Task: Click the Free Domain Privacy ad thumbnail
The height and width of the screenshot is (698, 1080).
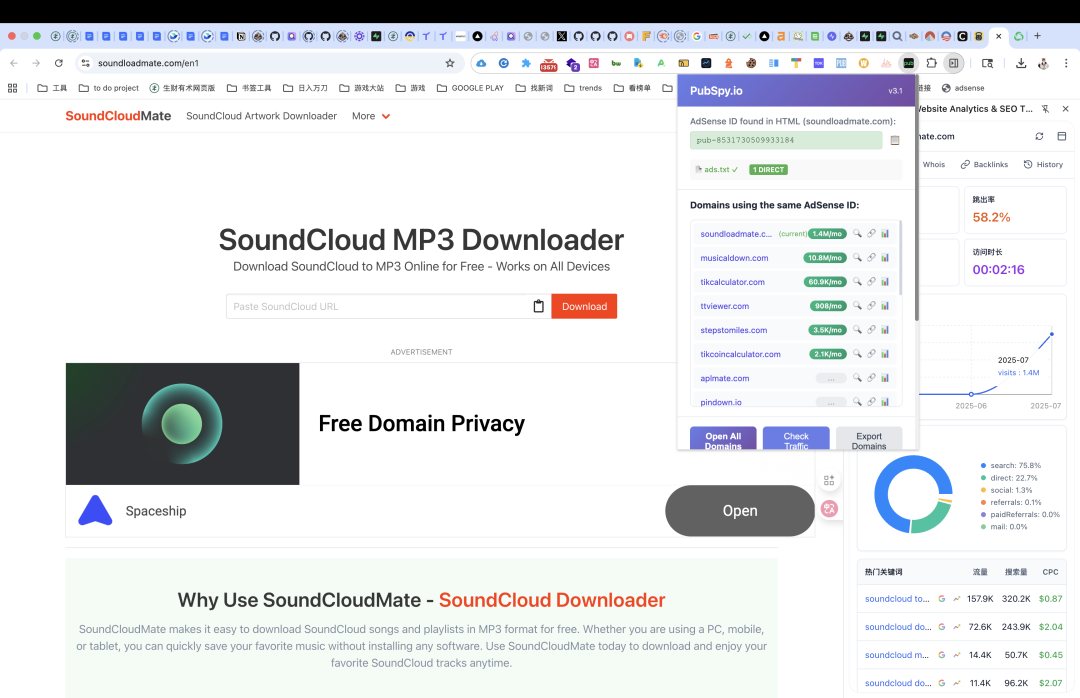Action: click(x=183, y=424)
